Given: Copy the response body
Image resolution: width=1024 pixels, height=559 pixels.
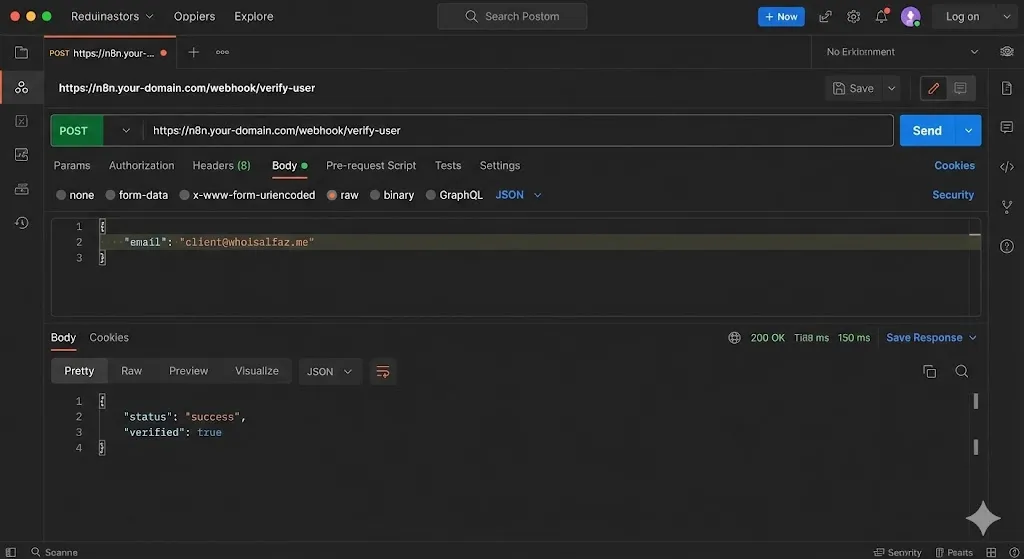Looking at the screenshot, I should [929, 372].
